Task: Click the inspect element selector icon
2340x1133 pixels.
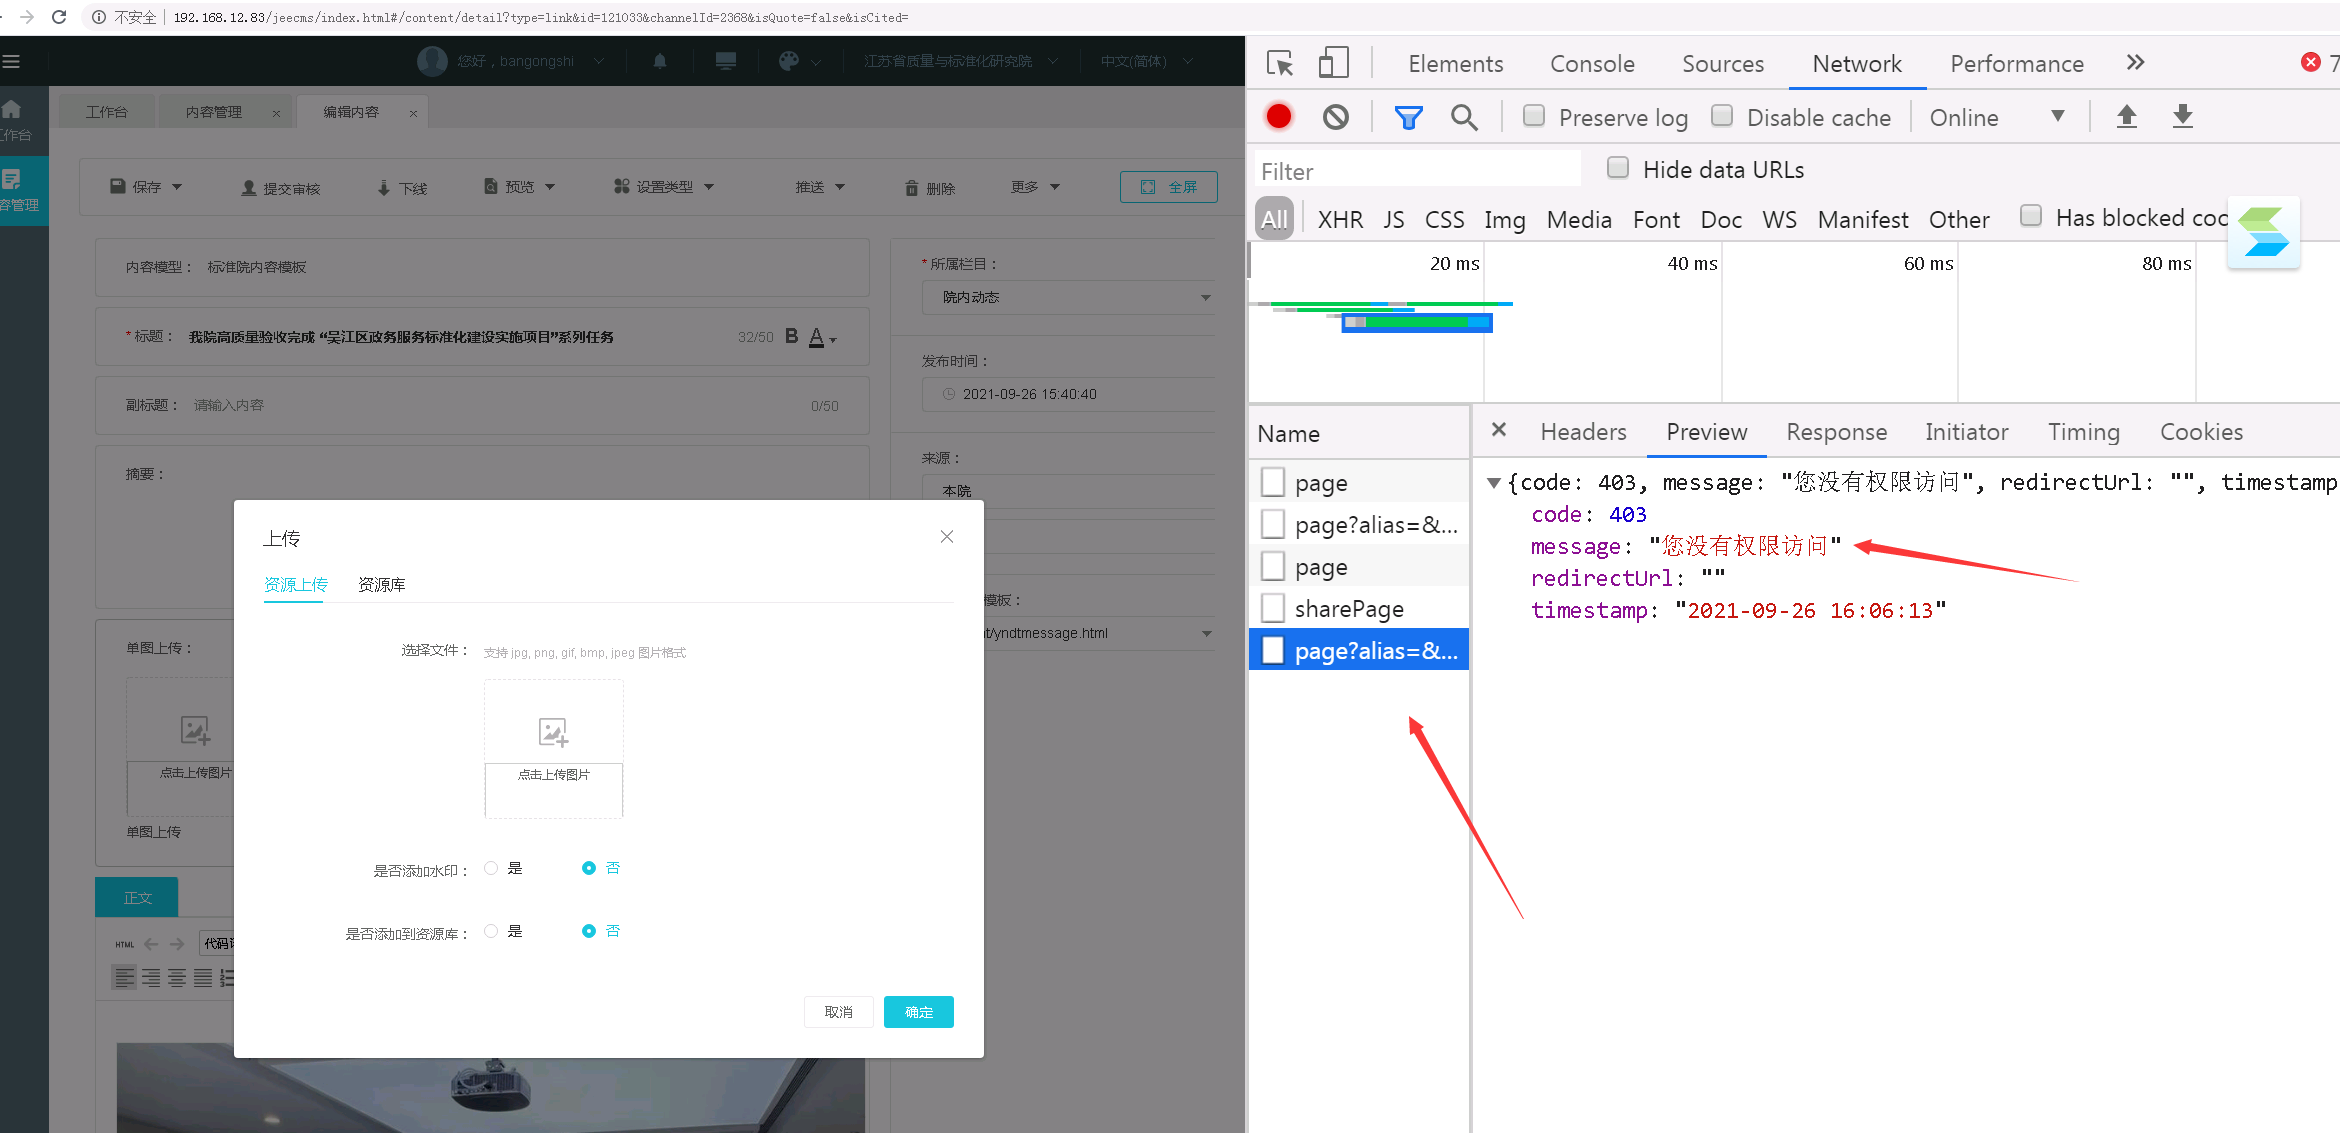Action: [1280, 63]
